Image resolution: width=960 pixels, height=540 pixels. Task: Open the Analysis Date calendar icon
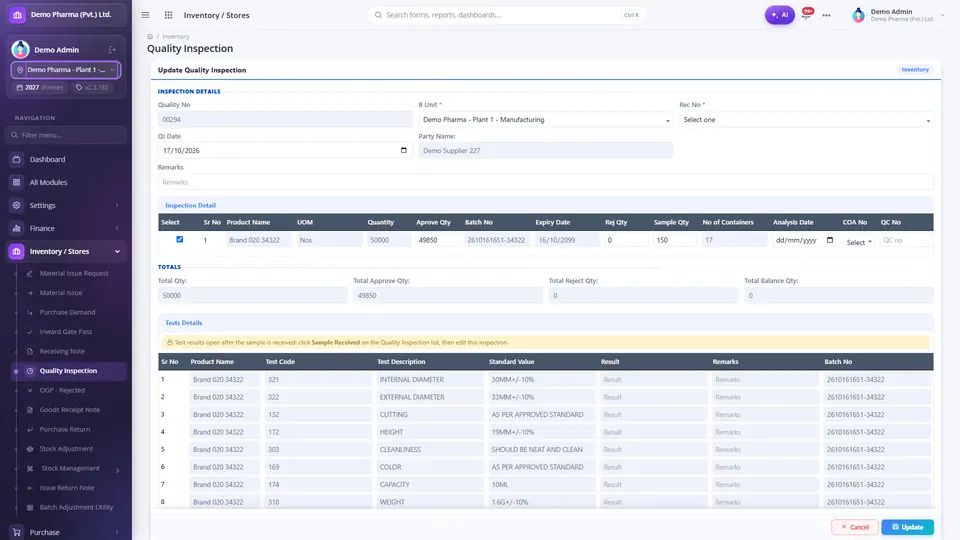(830, 240)
